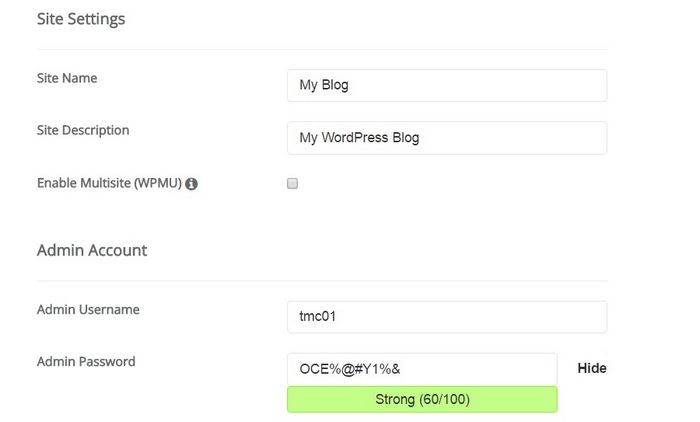This screenshot has height=422, width=700.
Task: Click the Site Settings section heading
Action: [x=81, y=19]
